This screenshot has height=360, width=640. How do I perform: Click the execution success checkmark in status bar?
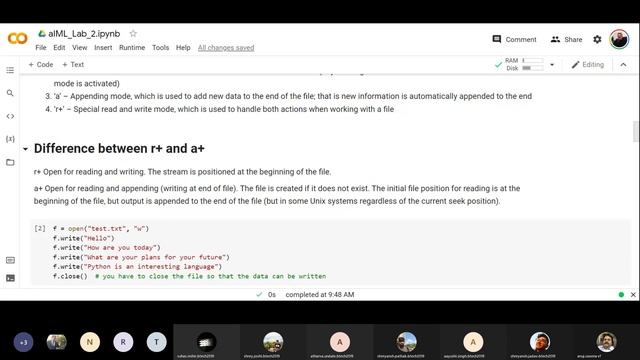click(259, 294)
